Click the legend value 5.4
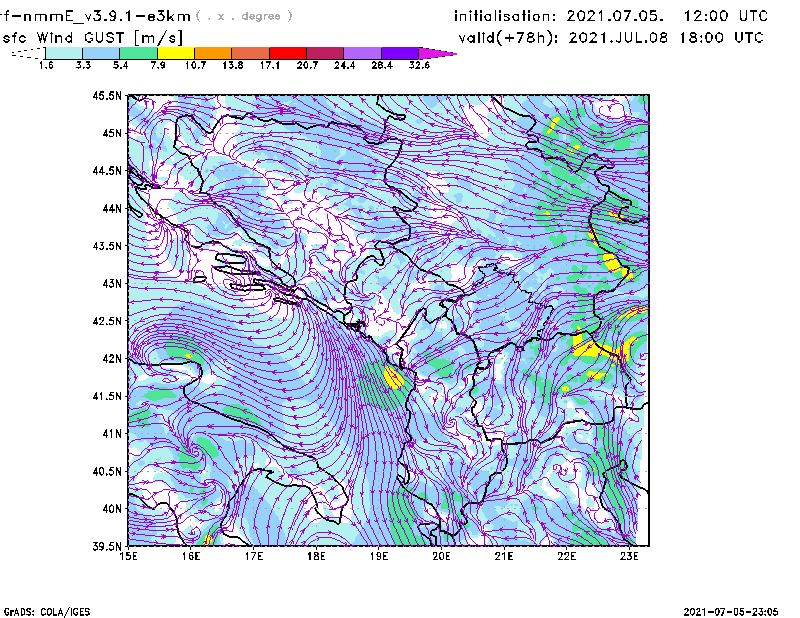The image size is (800, 618). click(120, 65)
